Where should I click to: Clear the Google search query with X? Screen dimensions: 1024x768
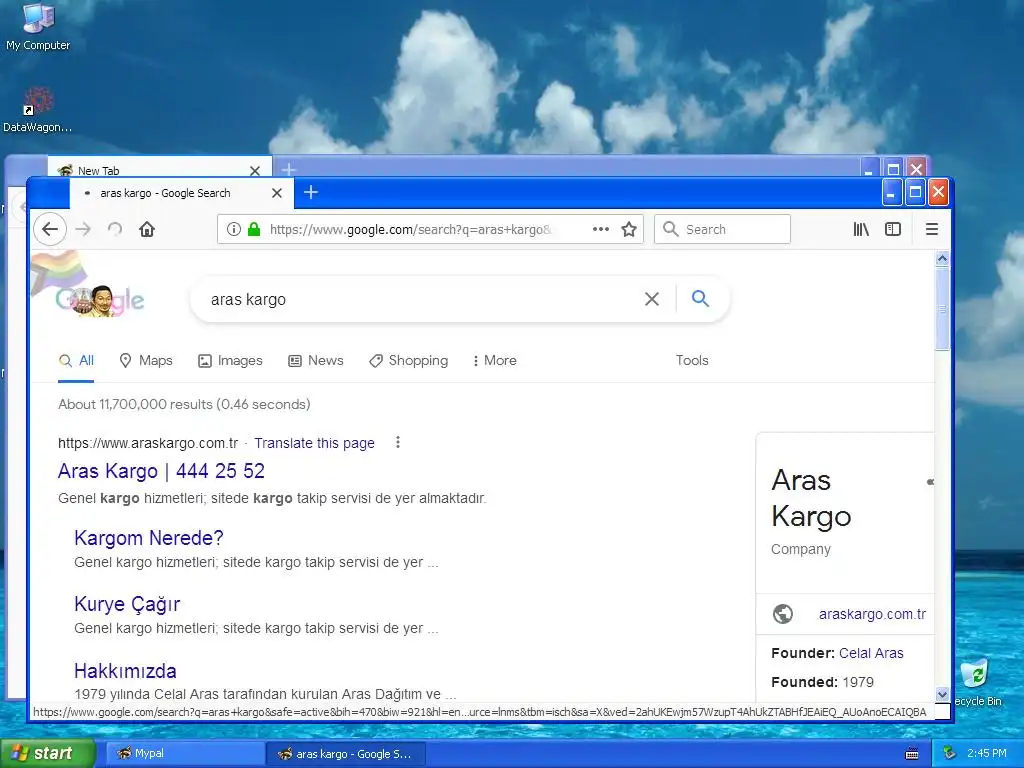pos(652,299)
